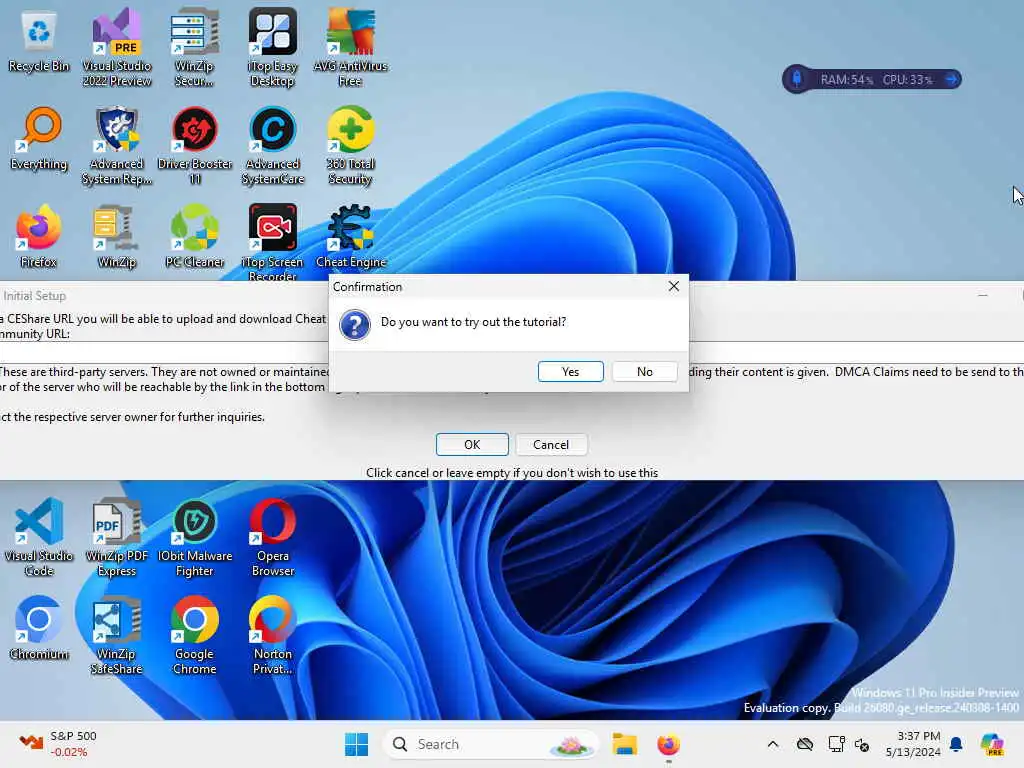Click the taskbar Search box
This screenshot has height=768, width=1024.
490,744
